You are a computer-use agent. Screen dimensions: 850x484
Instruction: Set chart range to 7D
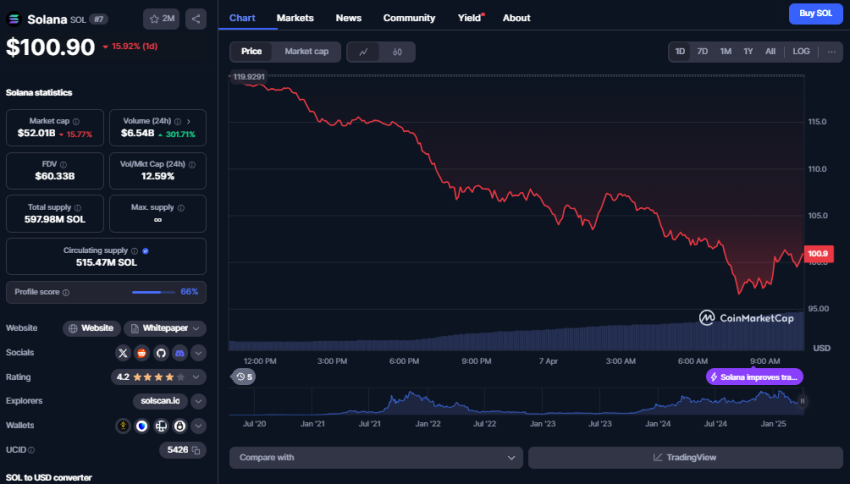(703, 51)
